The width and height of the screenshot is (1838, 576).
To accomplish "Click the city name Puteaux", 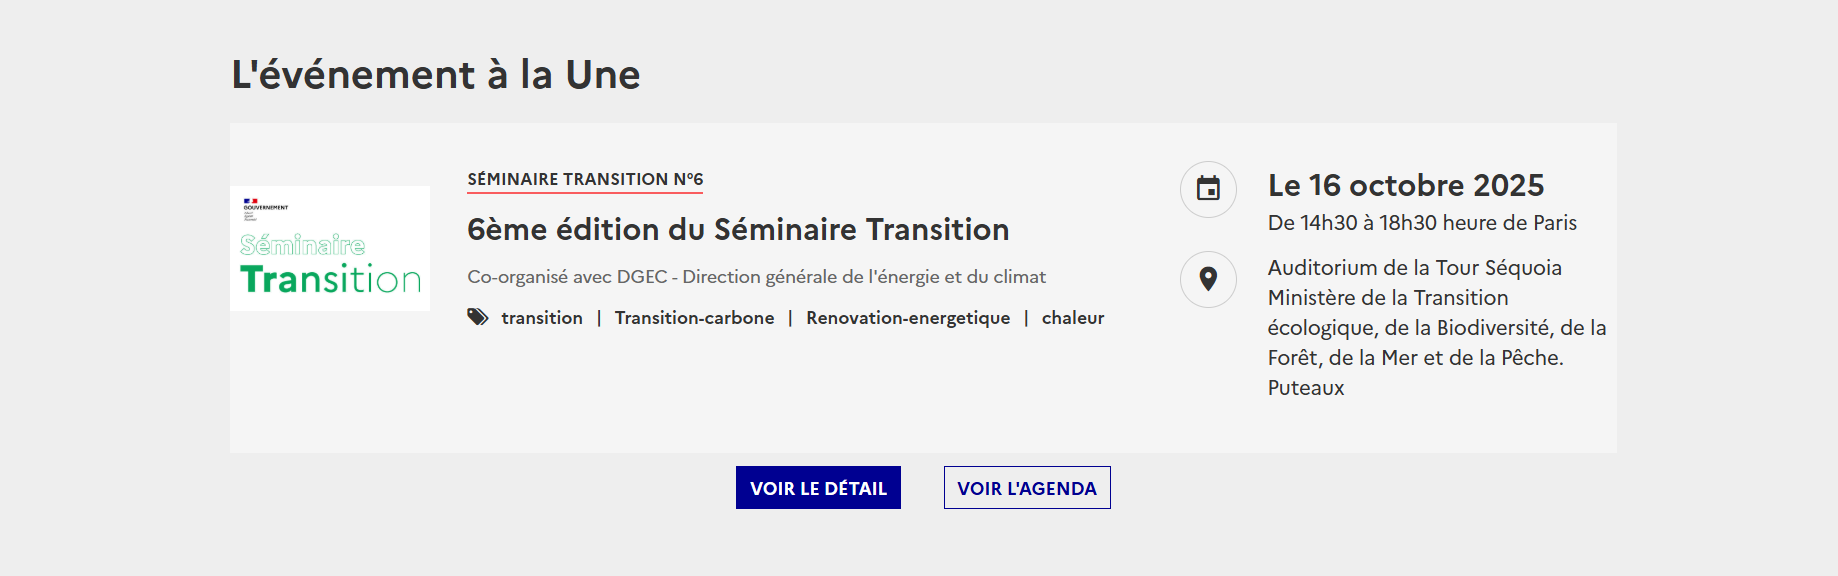I will [x=1306, y=388].
